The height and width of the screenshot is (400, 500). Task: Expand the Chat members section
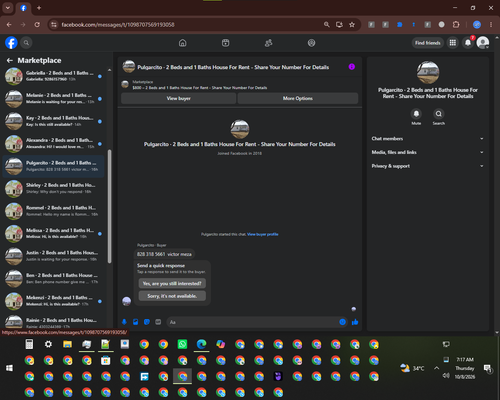pos(428,139)
